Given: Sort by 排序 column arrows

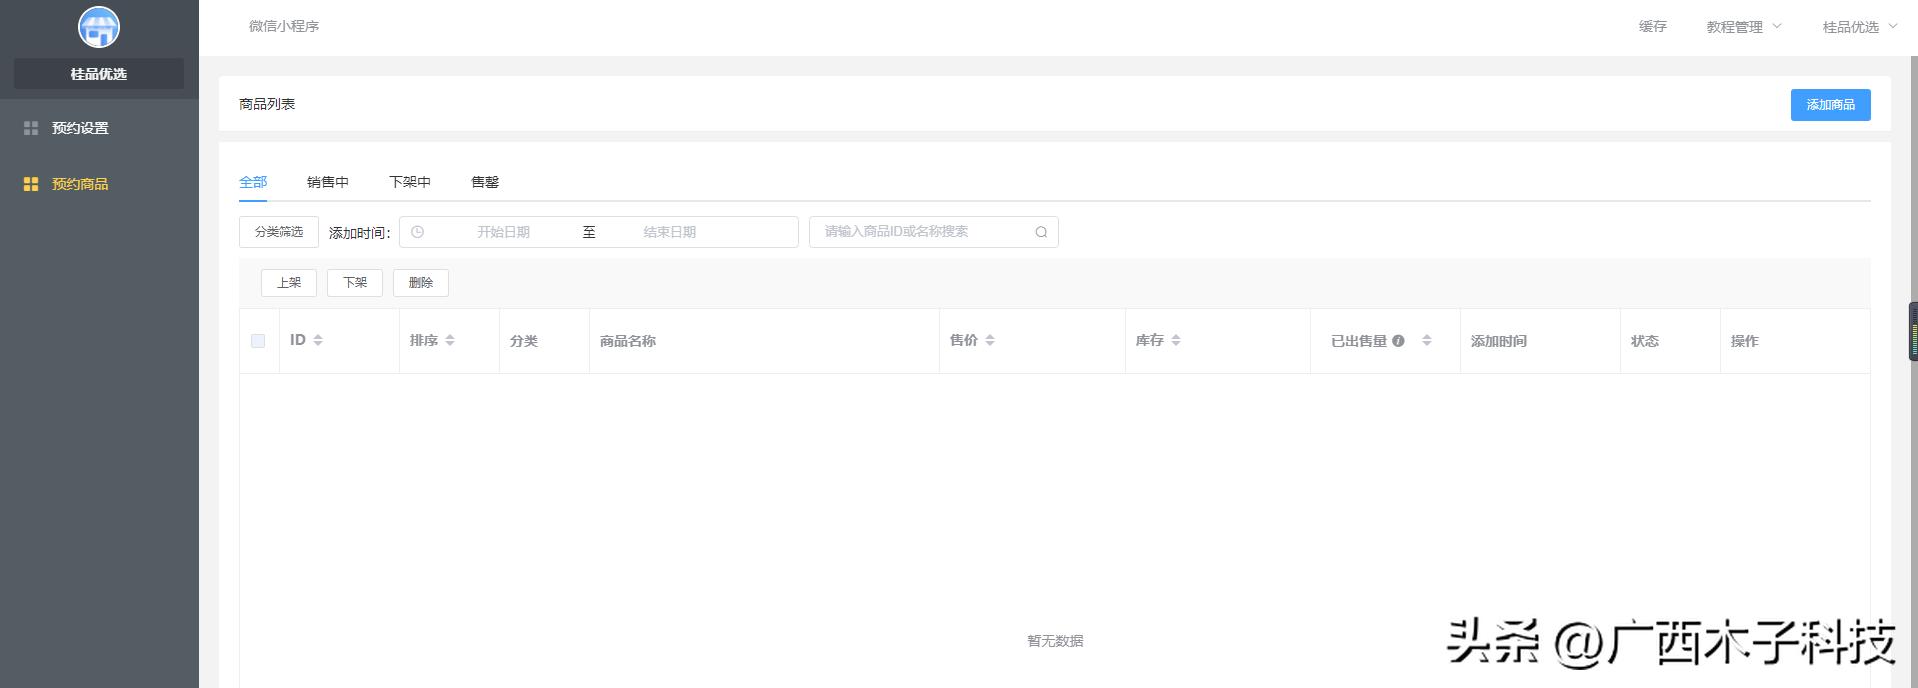Looking at the screenshot, I should click(450, 341).
